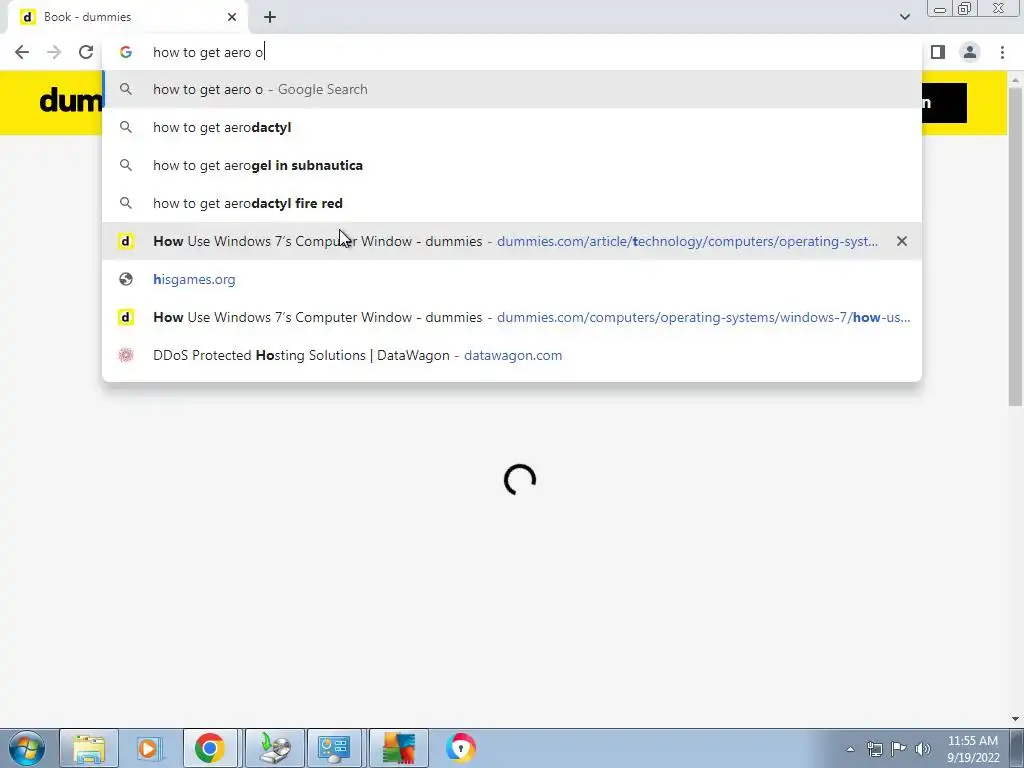This screenshot has height=768, width=1024.
Task: Click the browser back arrow
Action: pyautogui.click(x=22, y=52)
